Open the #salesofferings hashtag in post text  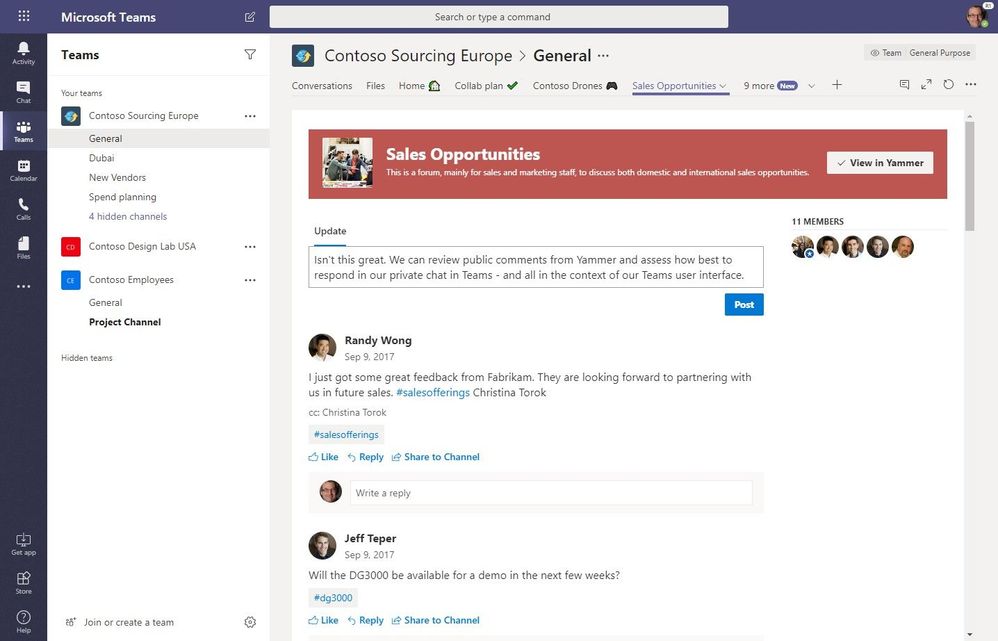point(433,393)
